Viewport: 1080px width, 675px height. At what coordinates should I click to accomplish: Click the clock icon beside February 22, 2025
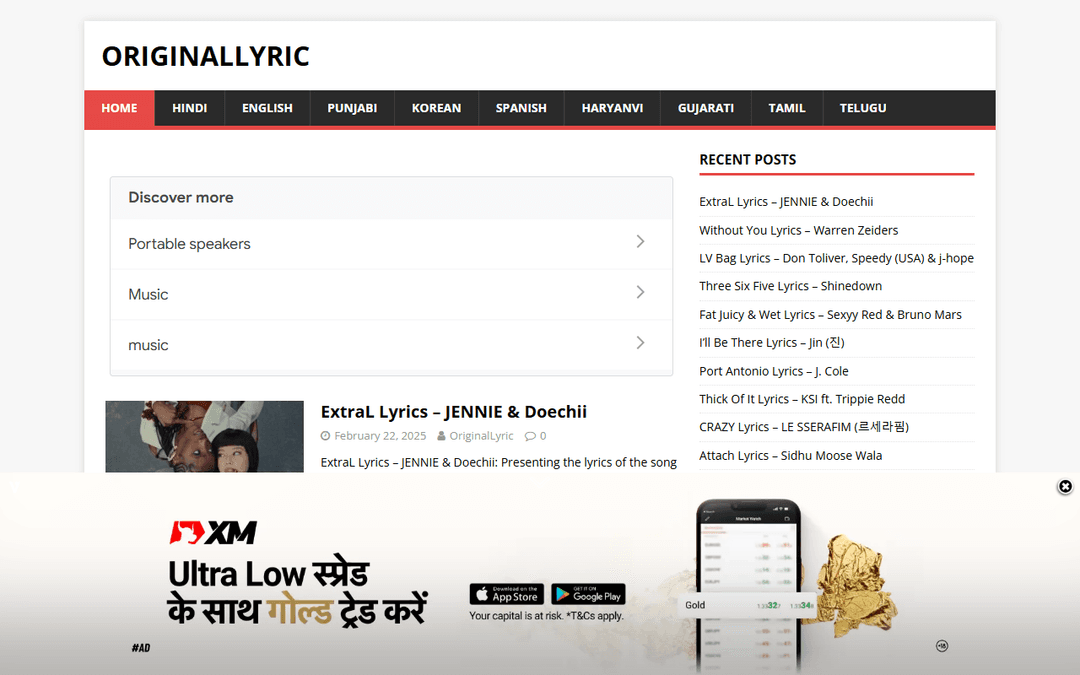pyautogui.click(x=325, y=436)
